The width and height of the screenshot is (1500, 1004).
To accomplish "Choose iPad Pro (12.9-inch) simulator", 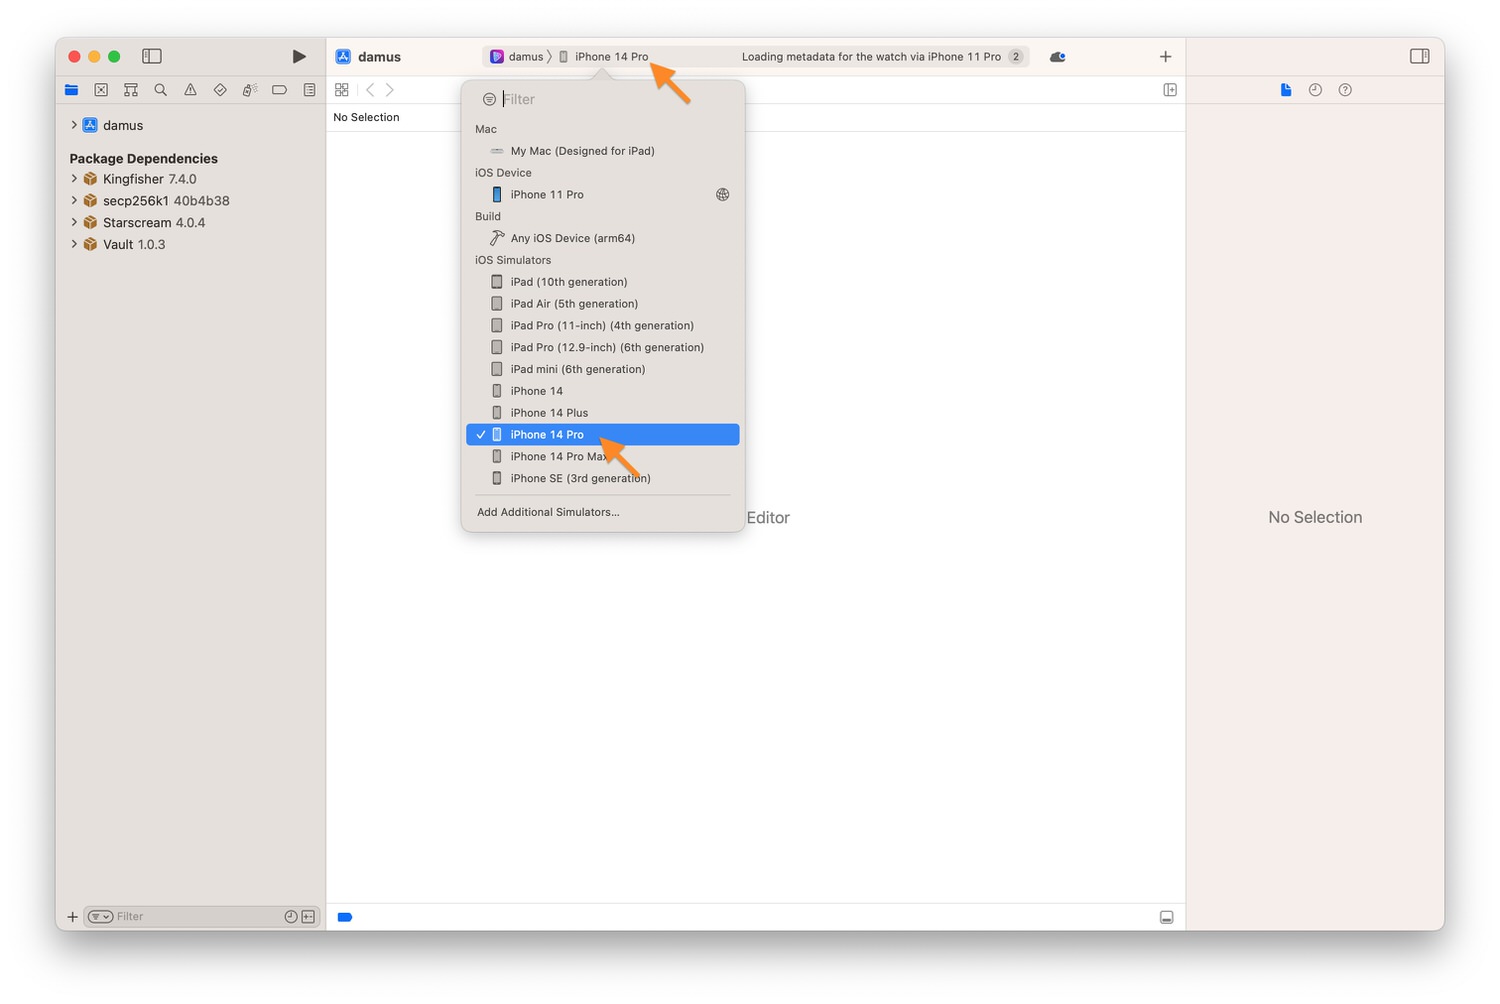I will [602, 347].
